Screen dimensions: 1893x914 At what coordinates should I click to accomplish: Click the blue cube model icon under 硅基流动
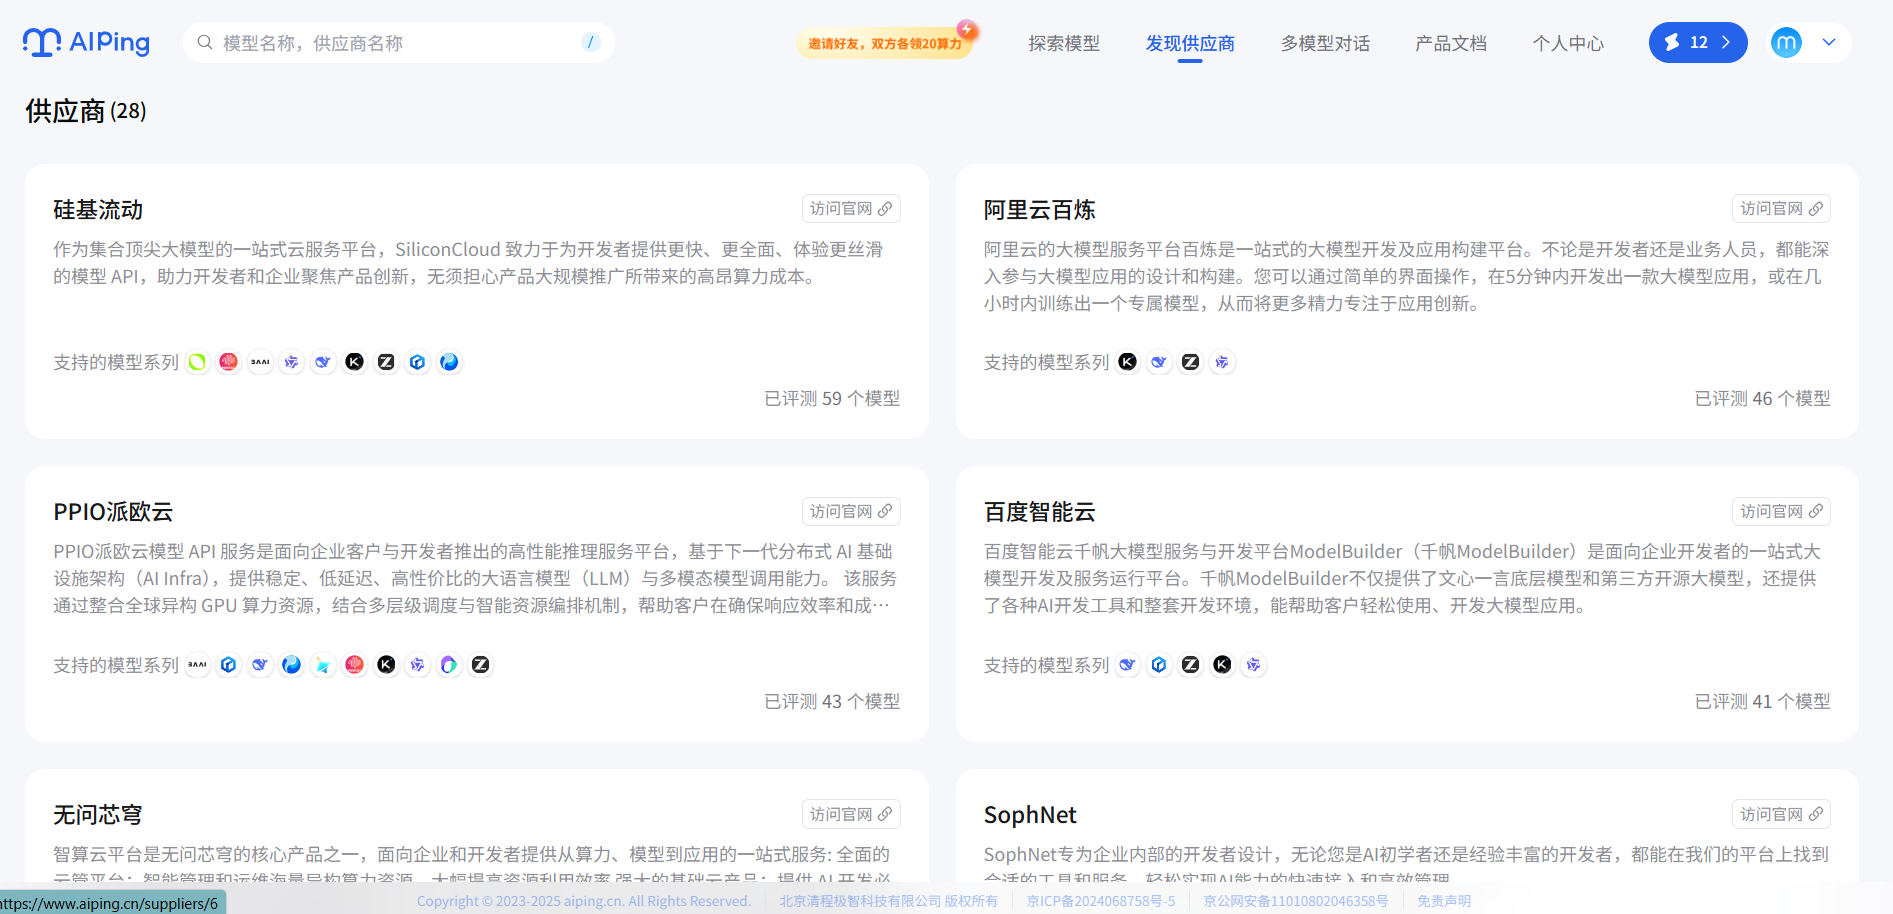click(x=418, y=362)
